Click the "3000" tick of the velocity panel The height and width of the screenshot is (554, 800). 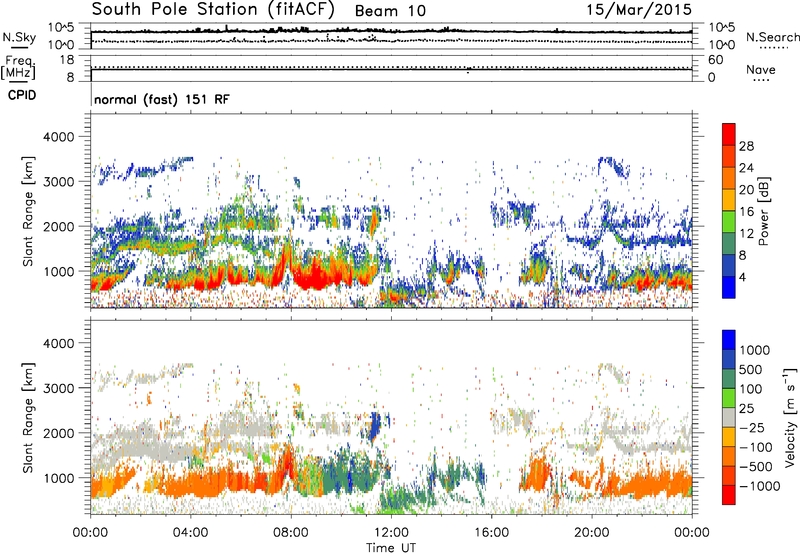[61, 388]
